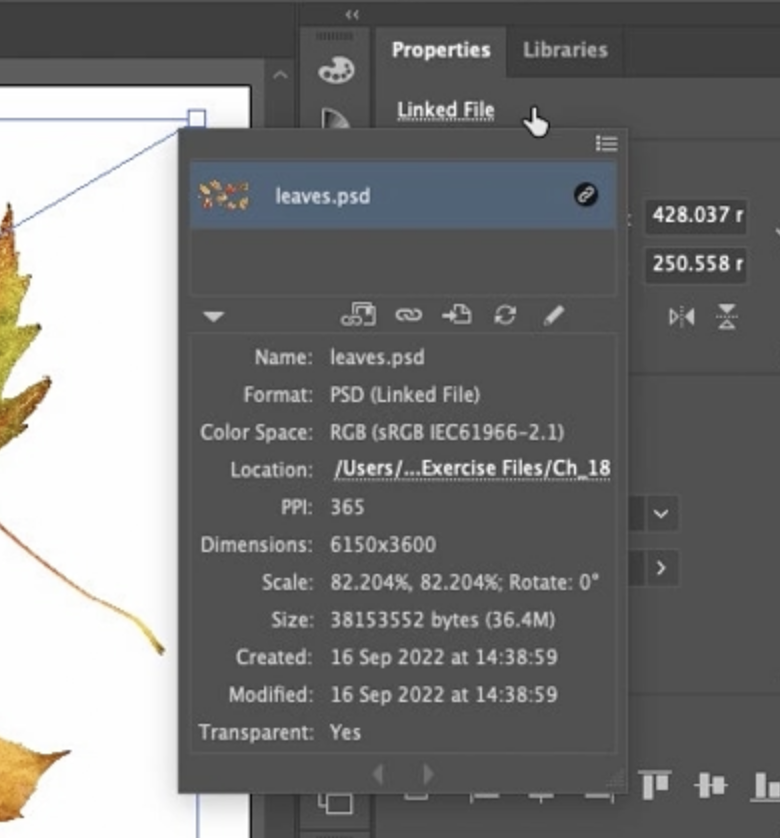Click the Dimensions value 6150x3600
This screenshot has width=780, height=838.
tap(383, 545)
